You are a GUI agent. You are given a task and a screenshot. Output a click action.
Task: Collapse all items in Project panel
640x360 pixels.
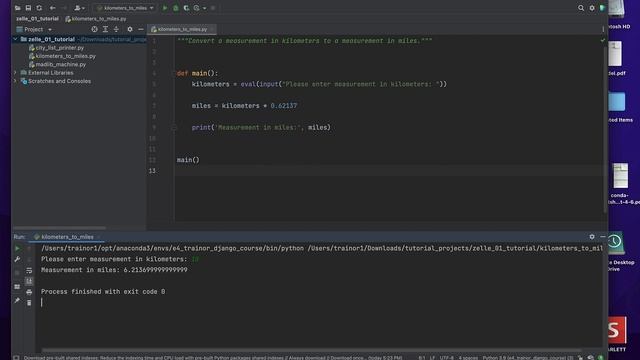tap(116, 29)
